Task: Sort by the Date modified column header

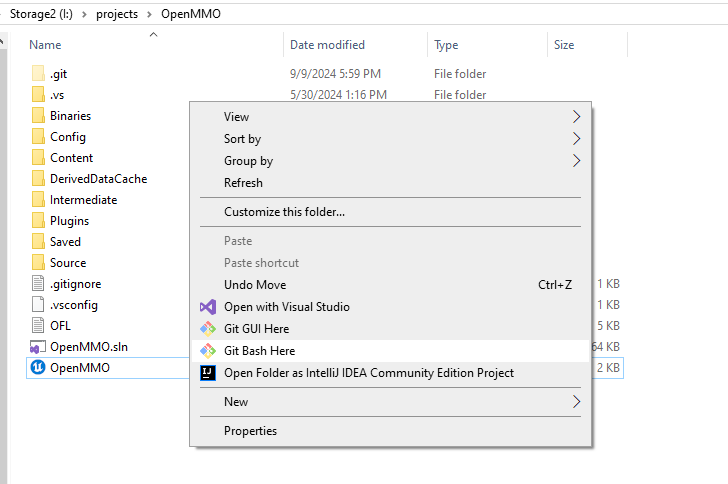Action: tap(327, 45)
